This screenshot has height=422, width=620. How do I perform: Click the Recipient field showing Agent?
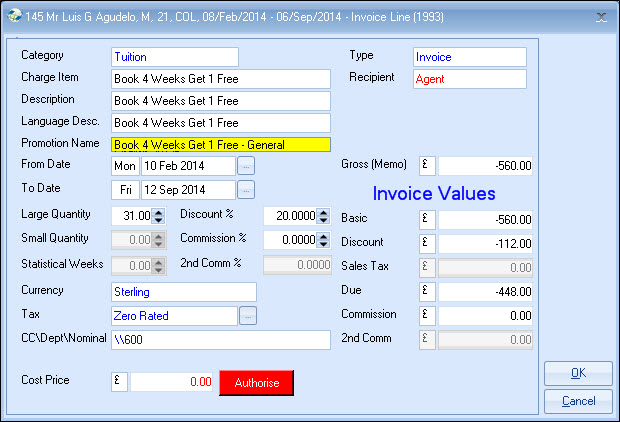click(x=469, y=79)
